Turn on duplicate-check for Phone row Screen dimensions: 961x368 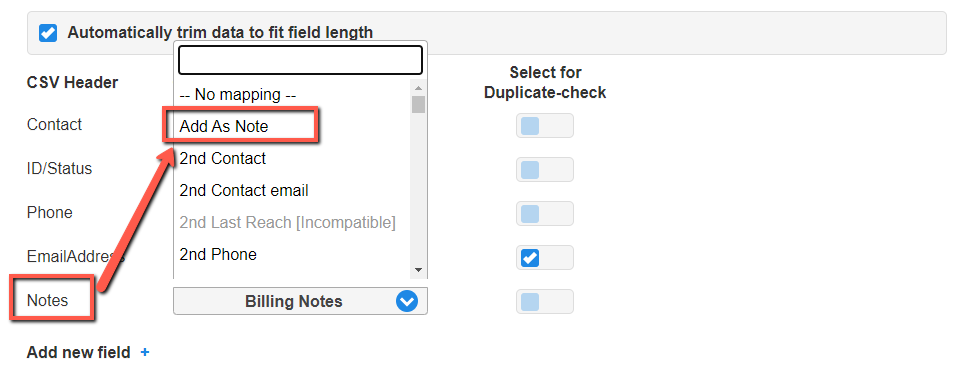point(544,213)
